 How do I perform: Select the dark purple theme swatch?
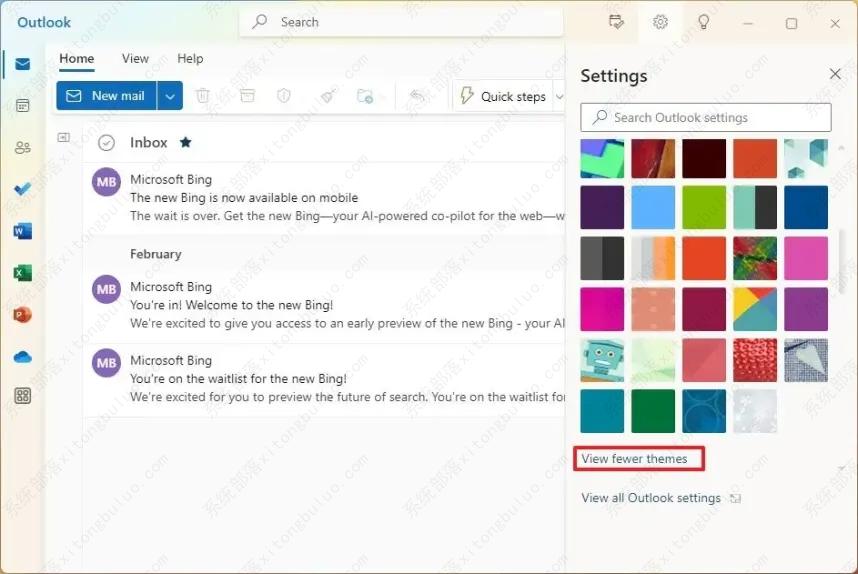(x=602, y=207)
